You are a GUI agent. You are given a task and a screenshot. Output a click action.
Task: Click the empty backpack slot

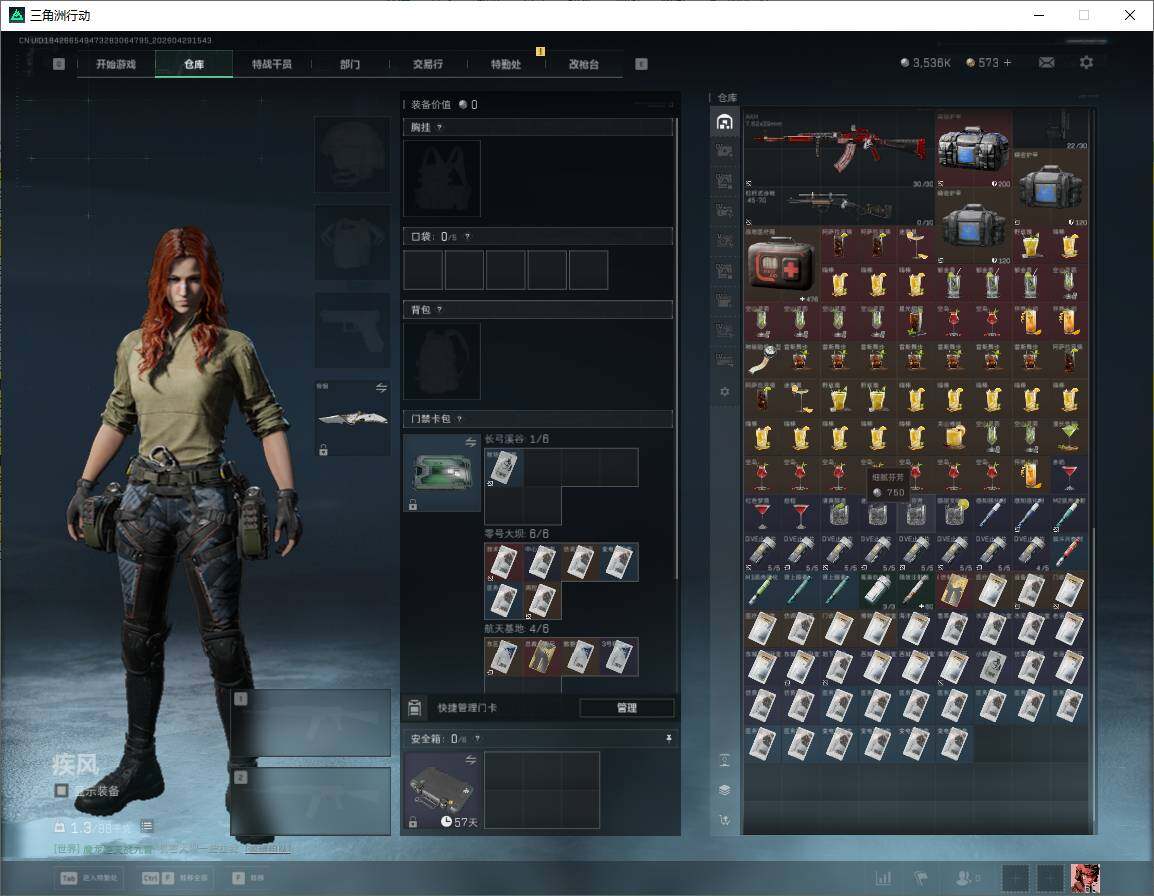(442, 361)
